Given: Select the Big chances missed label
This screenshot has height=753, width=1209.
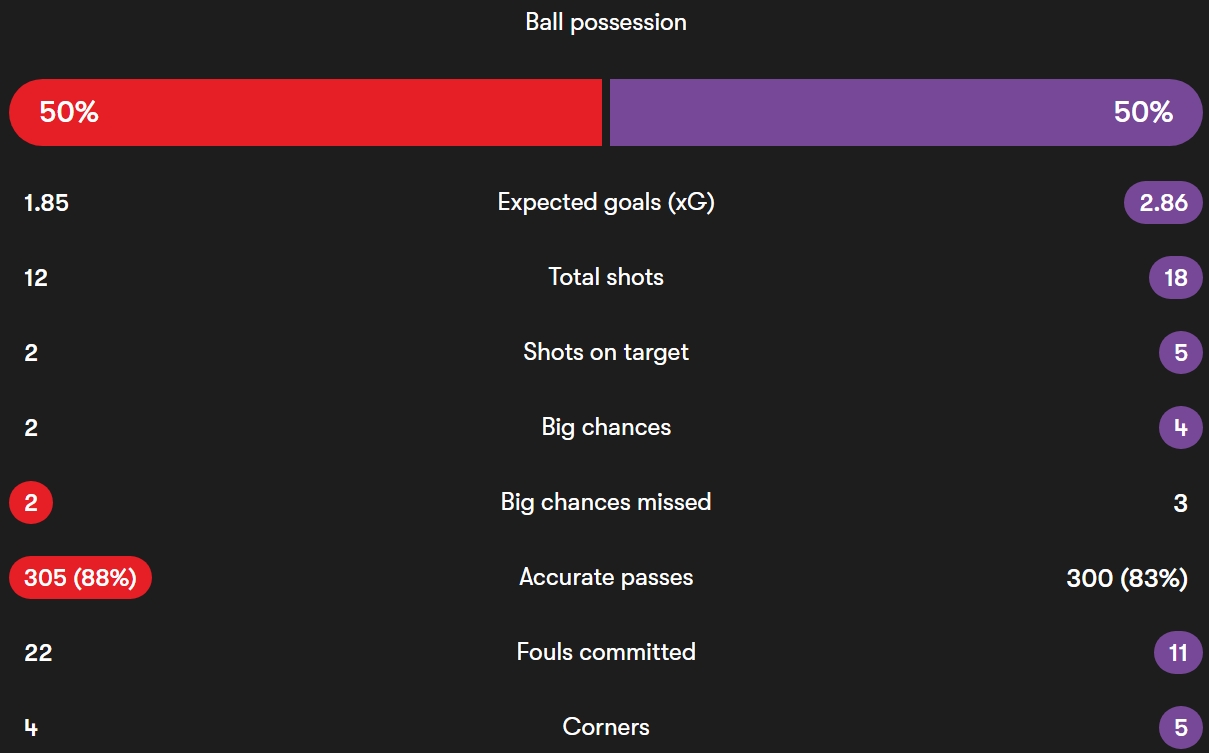Looking at the screenshot, I should 606,502.
